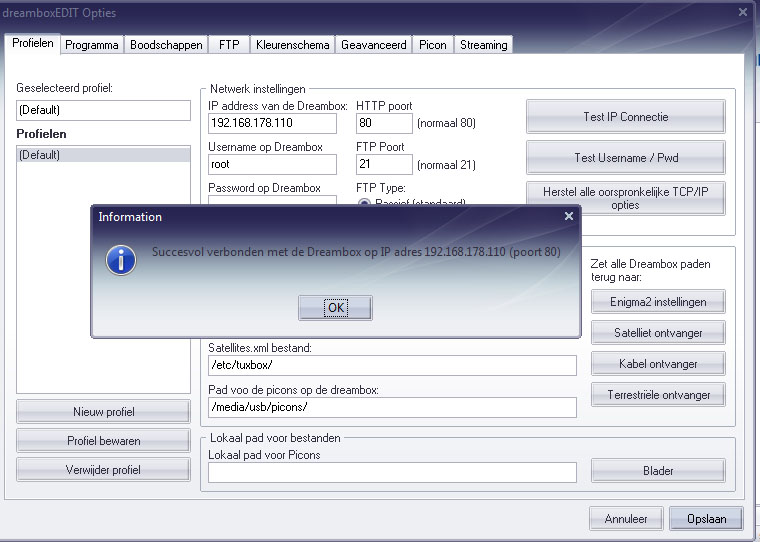The image size is (760, 542).
Task: Click the FTP Poort field
Action: click(x=384, y=164)
